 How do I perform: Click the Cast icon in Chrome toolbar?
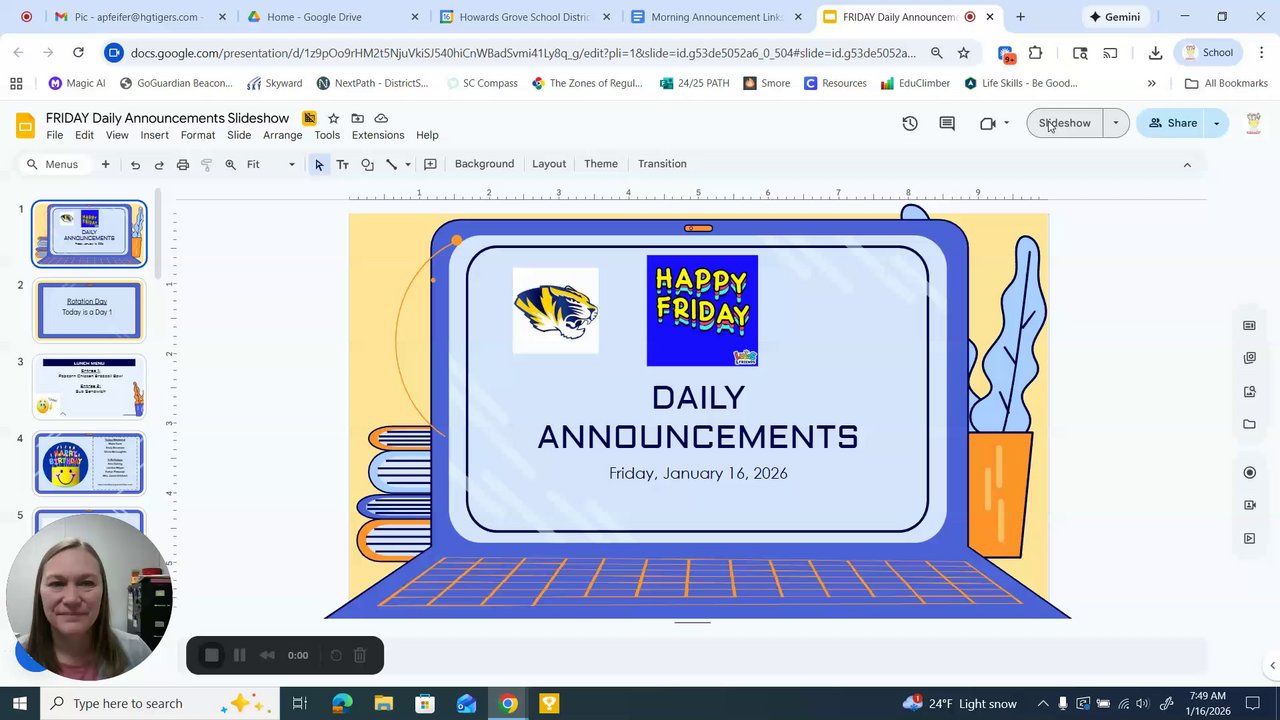tap(1110, 53)
